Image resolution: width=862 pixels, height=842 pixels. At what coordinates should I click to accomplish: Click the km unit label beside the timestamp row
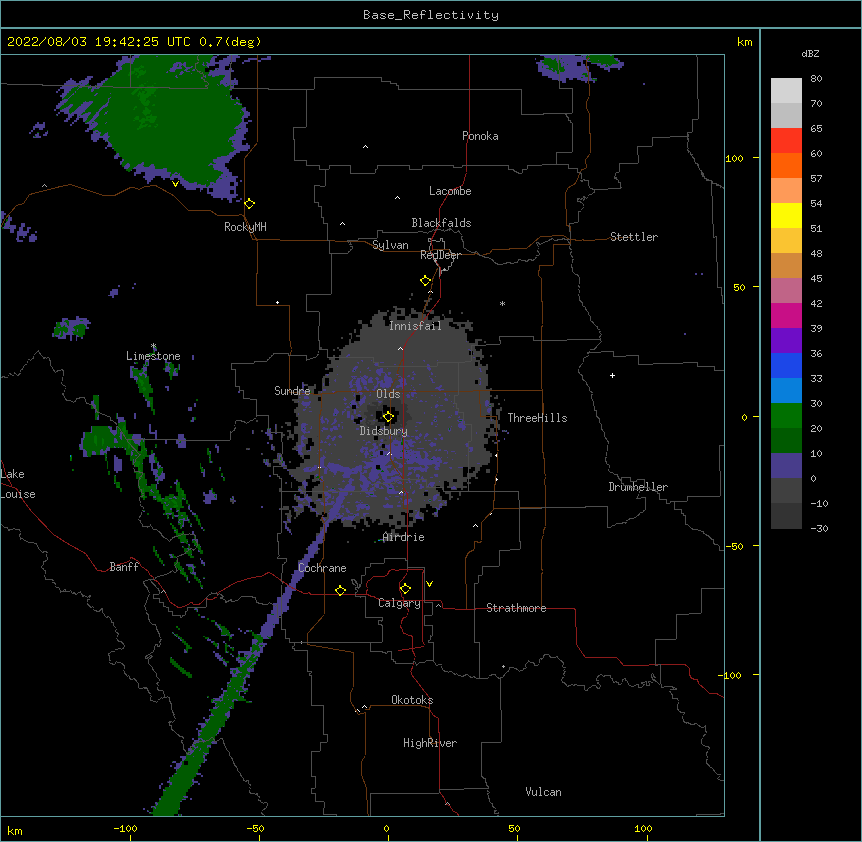[745, 42]
